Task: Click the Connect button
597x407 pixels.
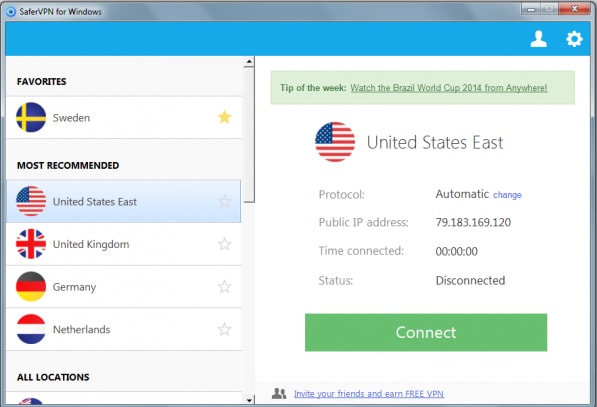Action: click(x=426, y=332)
